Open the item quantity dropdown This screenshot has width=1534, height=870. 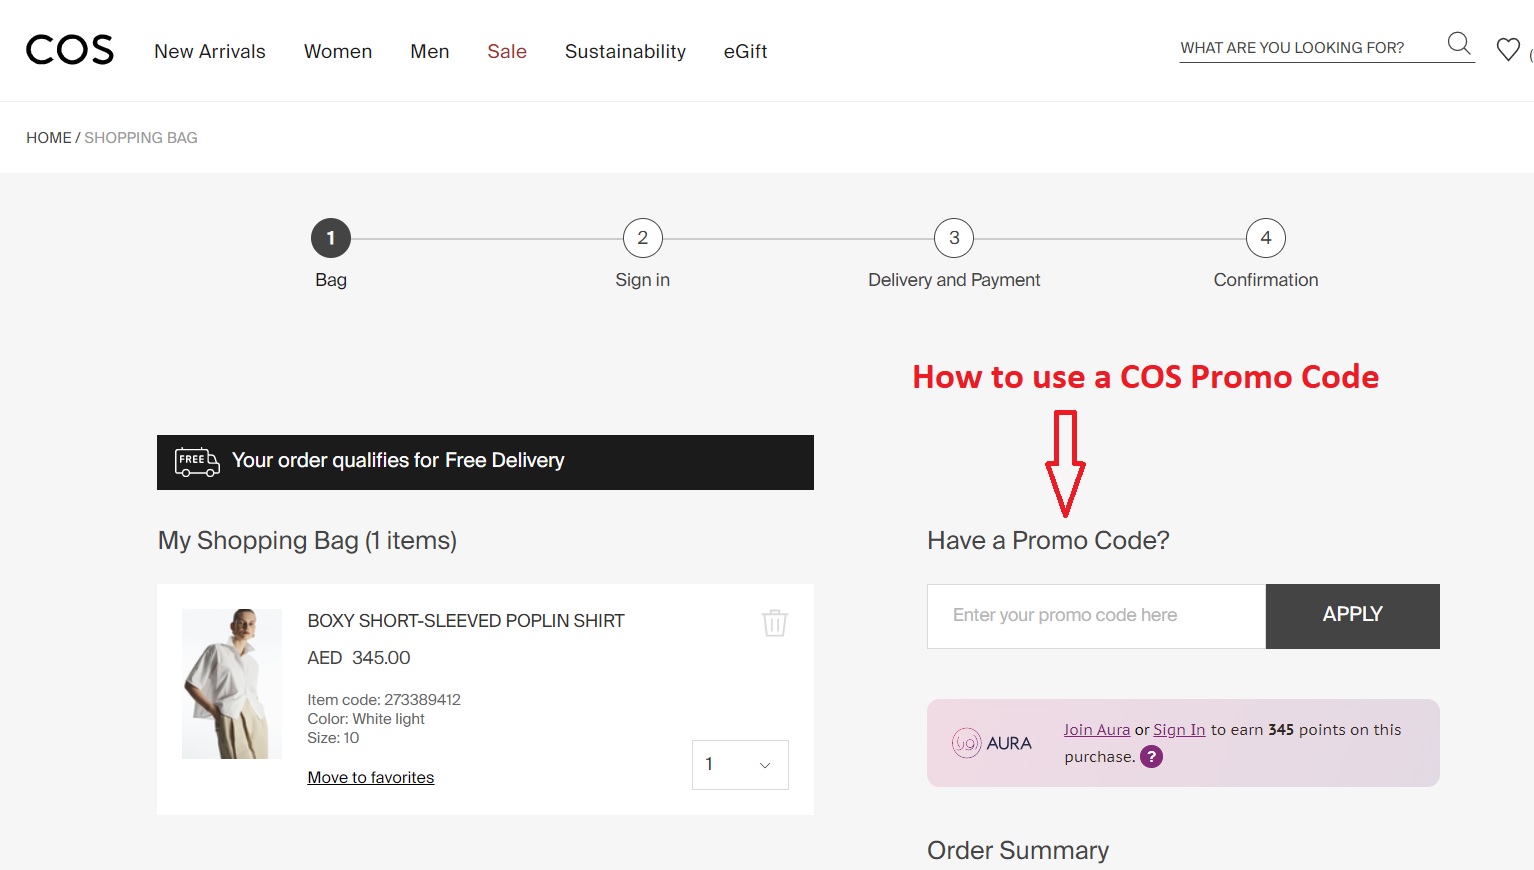click(x=740, y=764)
